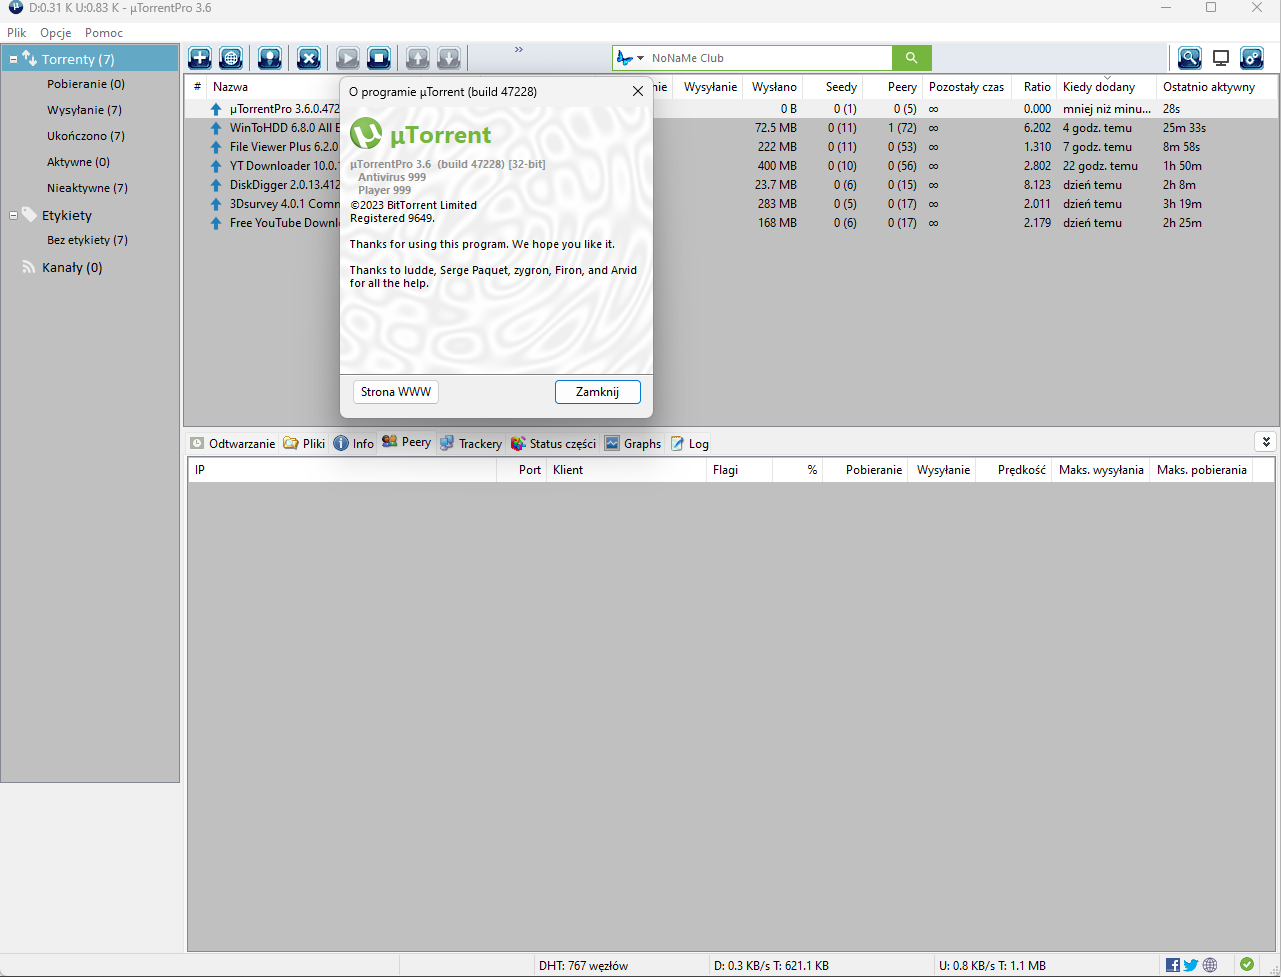Click the Stop Torrent square icon

(x=379, y=58)
